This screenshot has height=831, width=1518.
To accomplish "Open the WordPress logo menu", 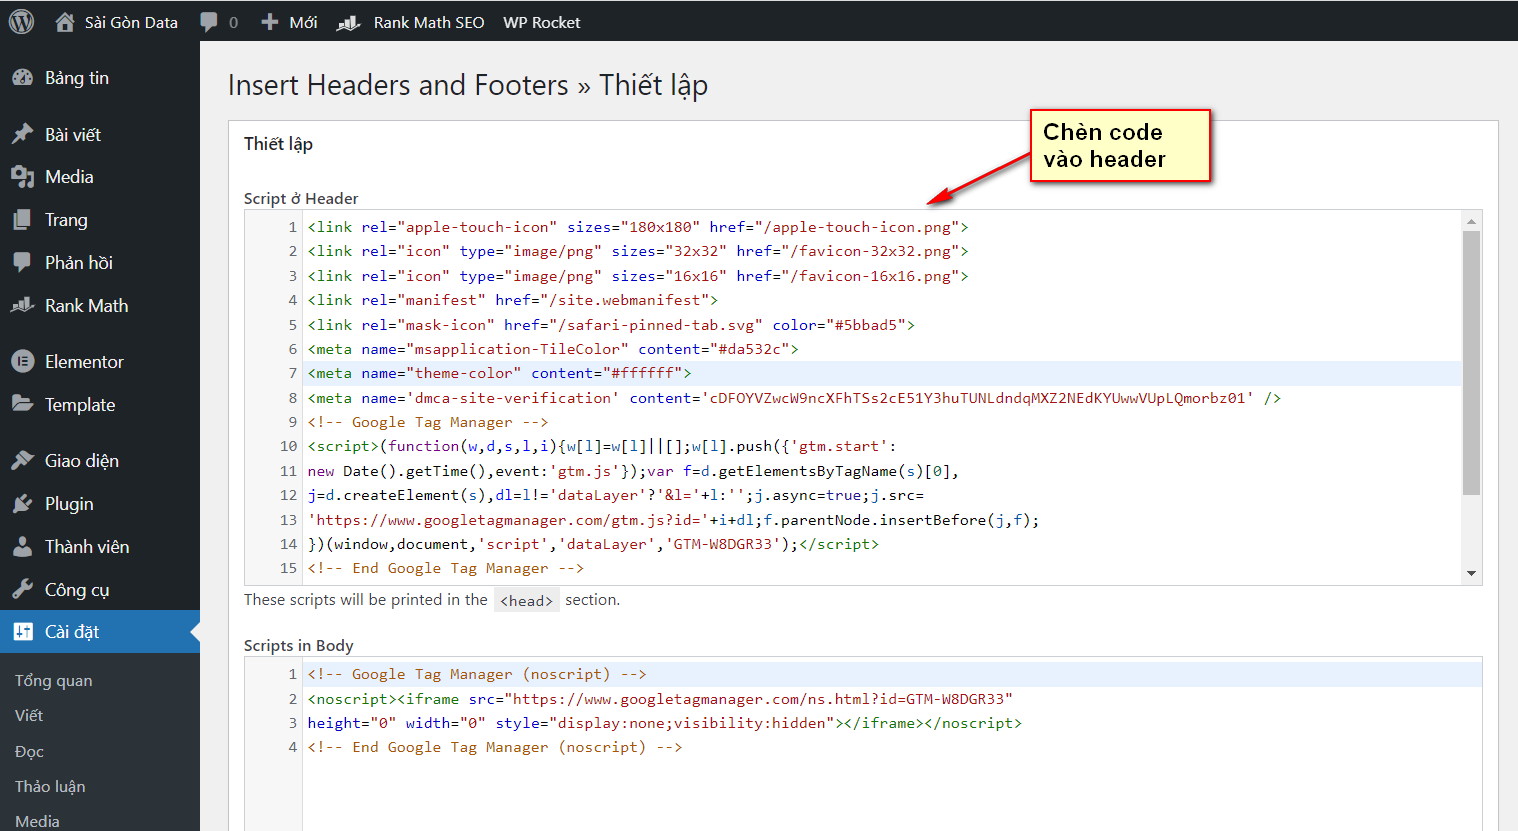I will click(21, 21).
